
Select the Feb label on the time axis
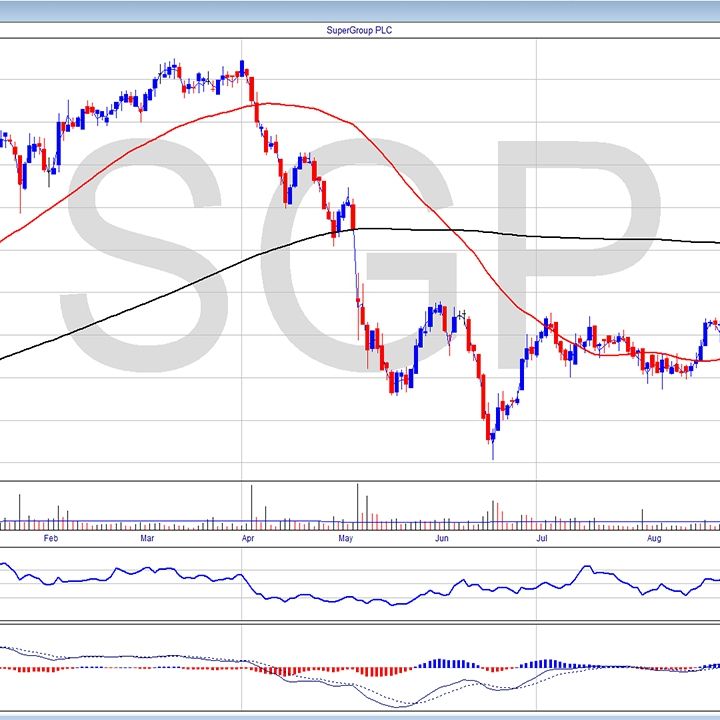51,539
